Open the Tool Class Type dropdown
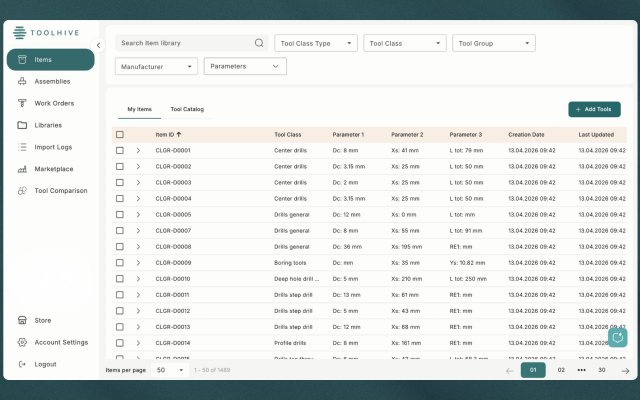The image size is (640, 400). point(316,43)
